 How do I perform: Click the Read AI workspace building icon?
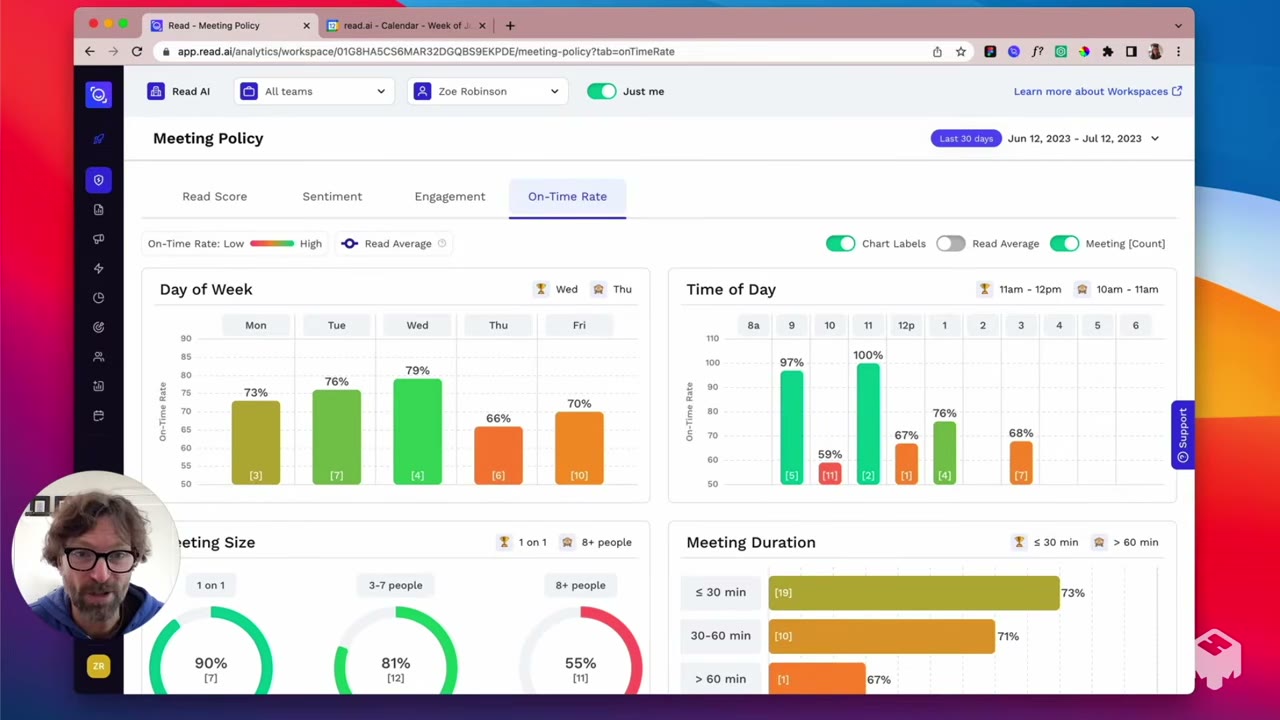156,91
